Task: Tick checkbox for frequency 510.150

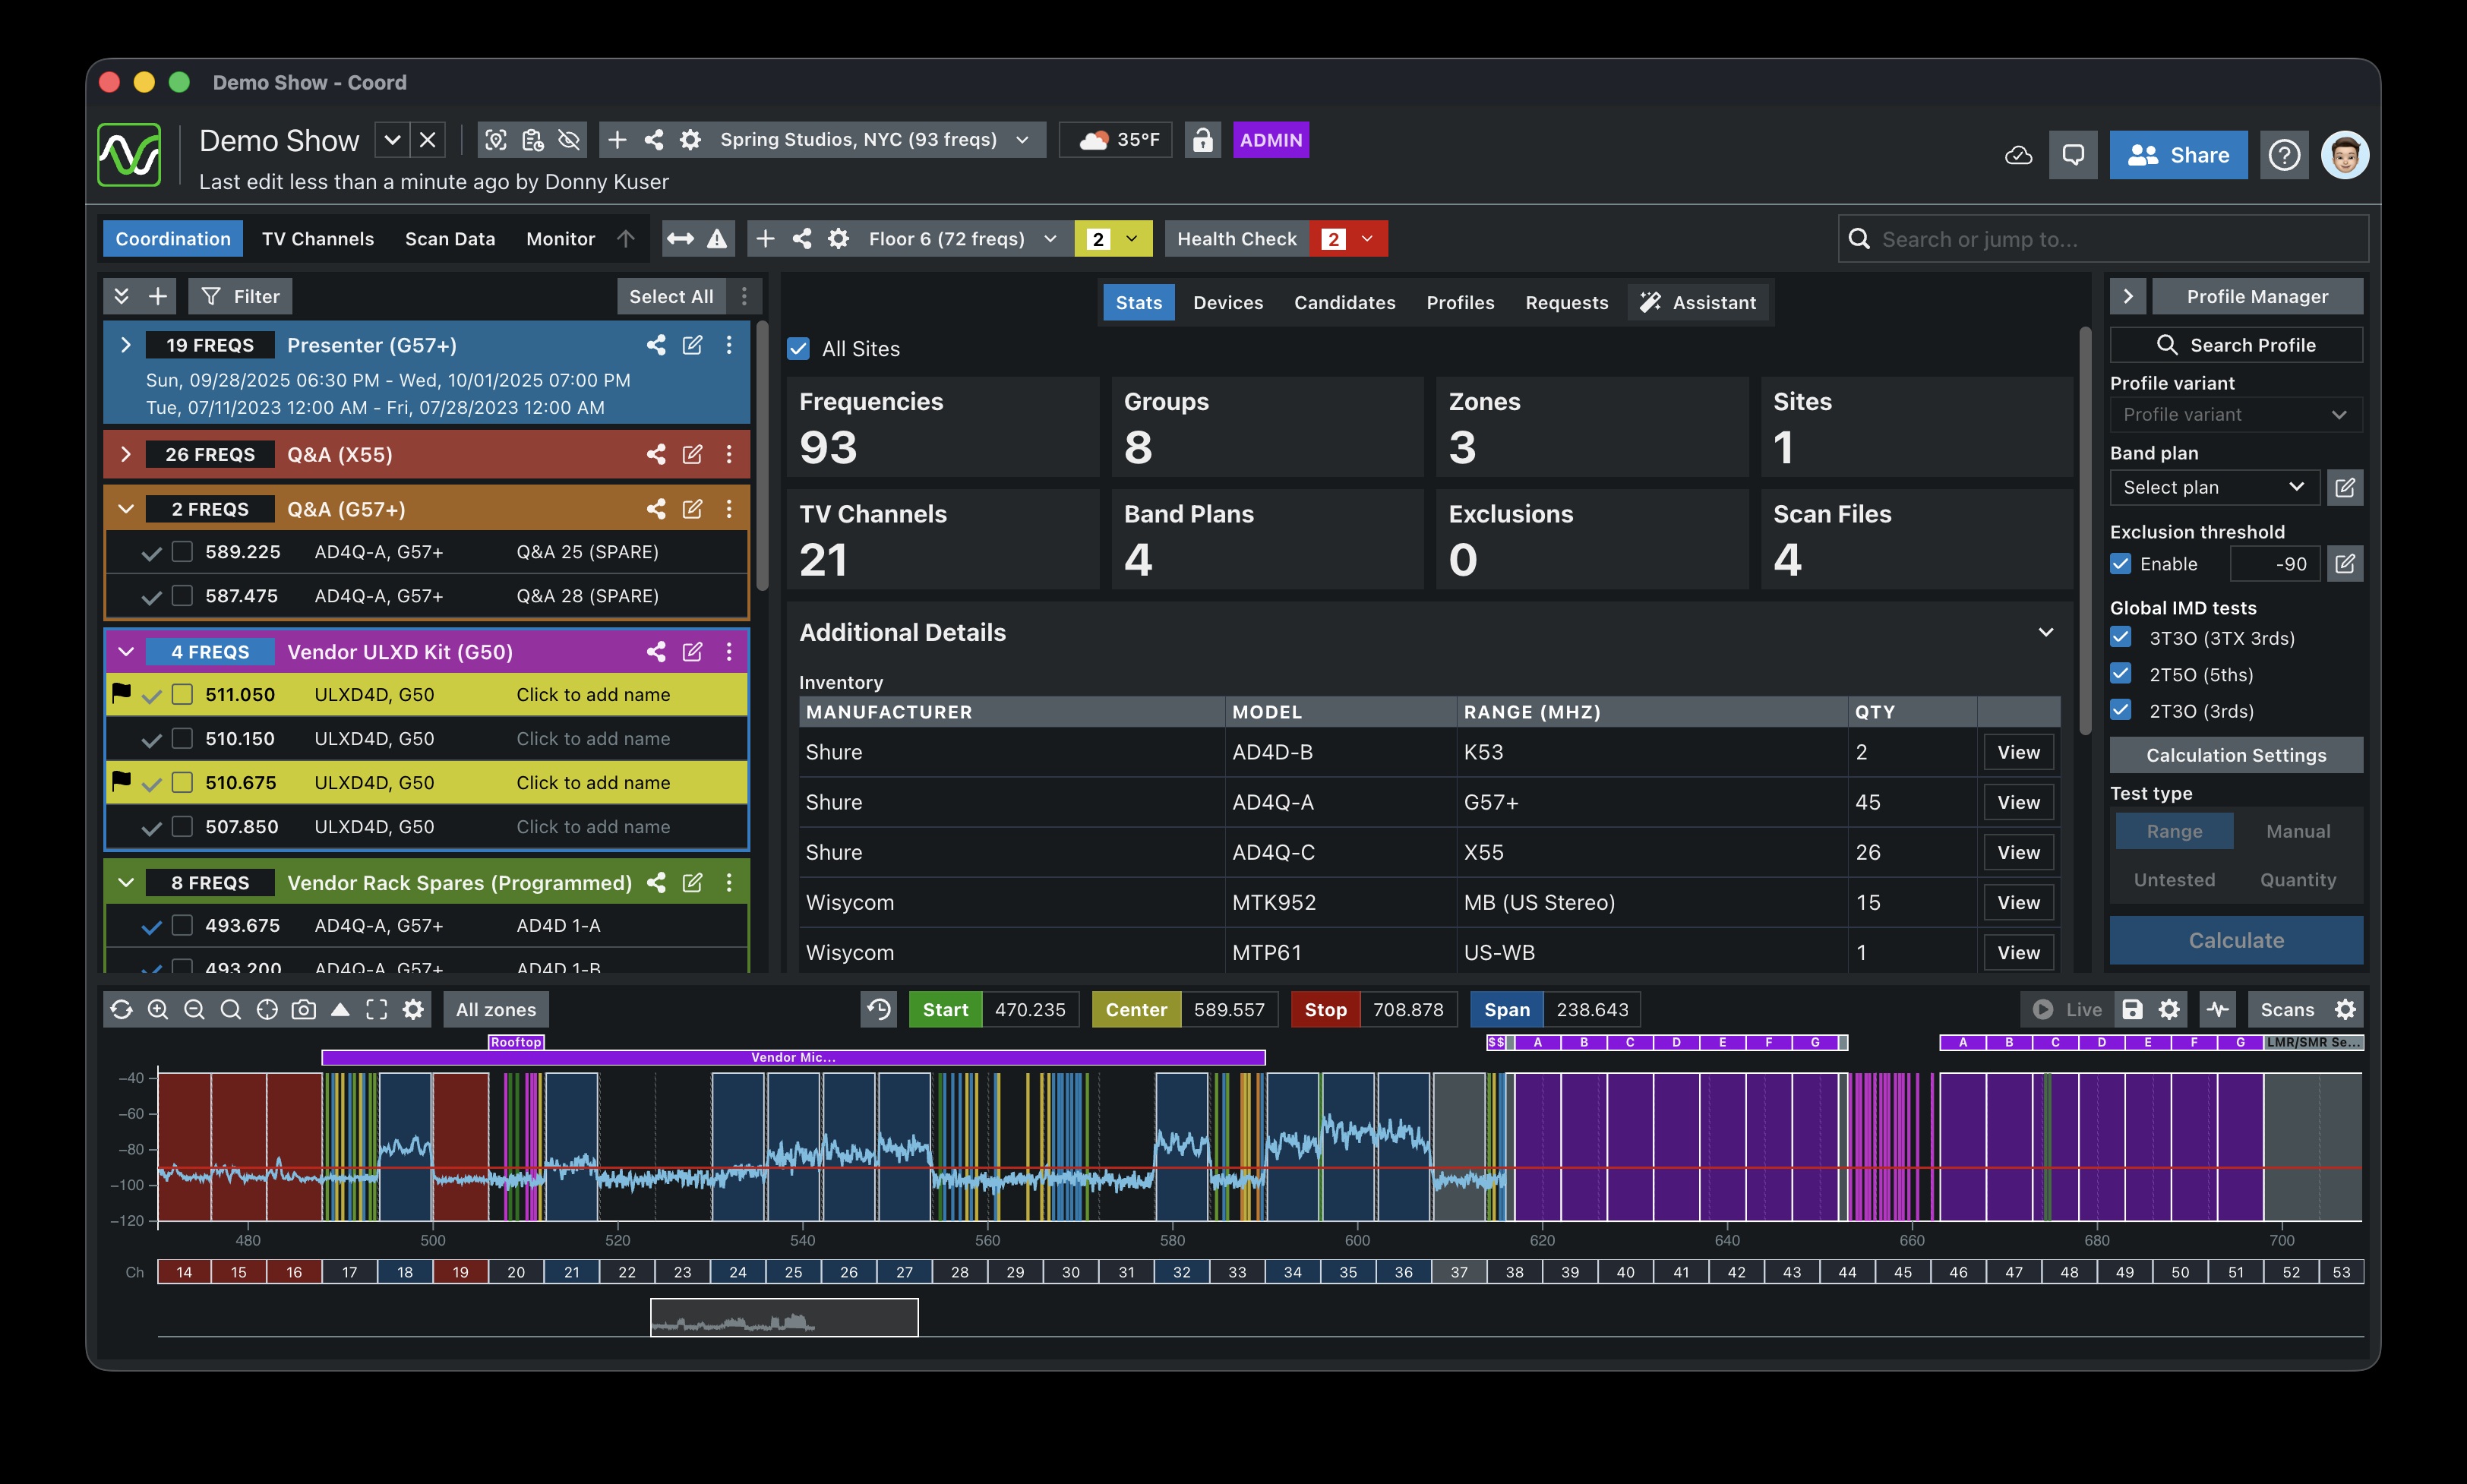Action: click(x=182, y=739)
